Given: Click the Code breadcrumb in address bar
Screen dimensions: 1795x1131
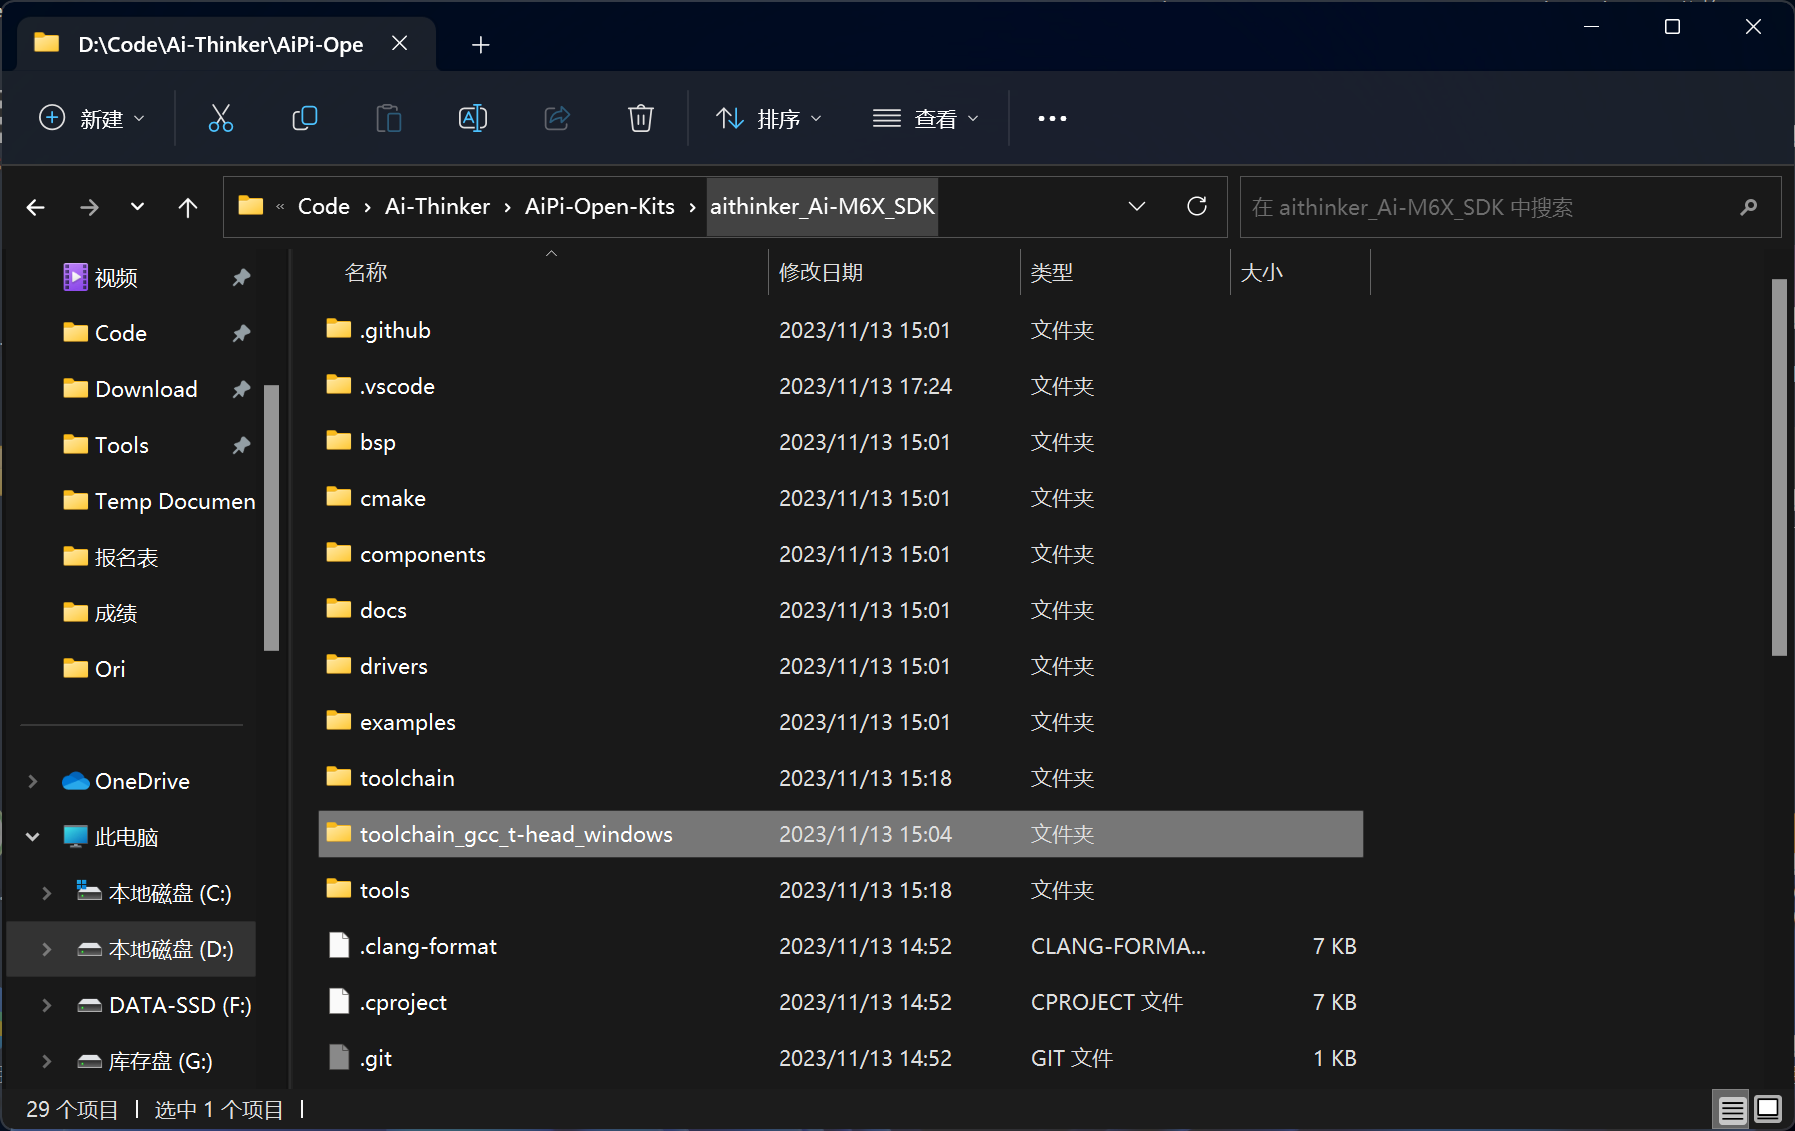Looking at the screenshot, I should coord(324,206).
